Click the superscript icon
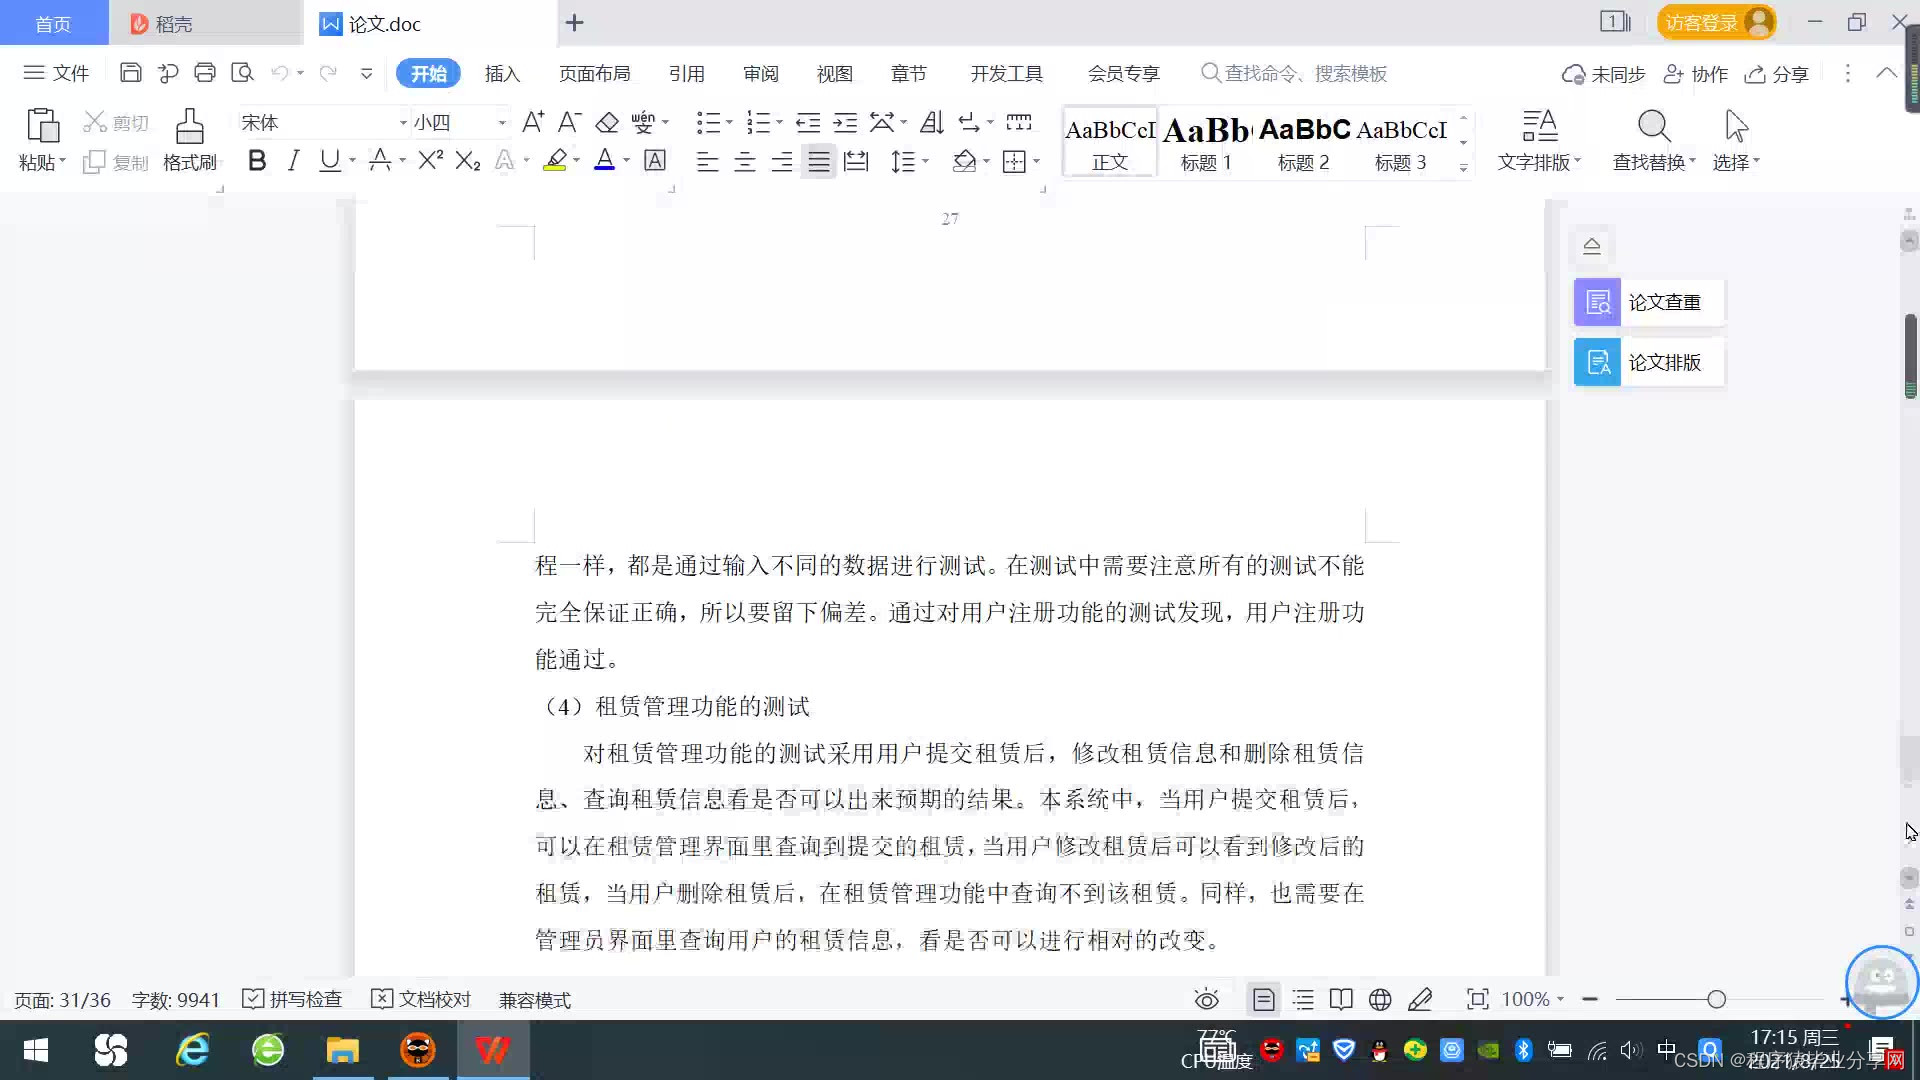The height and width of the screenshot is (1080, 1920). (x=430, y=161)
